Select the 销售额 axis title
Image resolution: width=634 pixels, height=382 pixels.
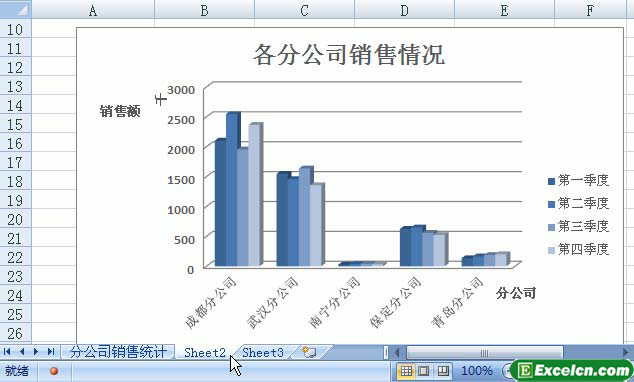pyautogui.click(x=120, y=110)
